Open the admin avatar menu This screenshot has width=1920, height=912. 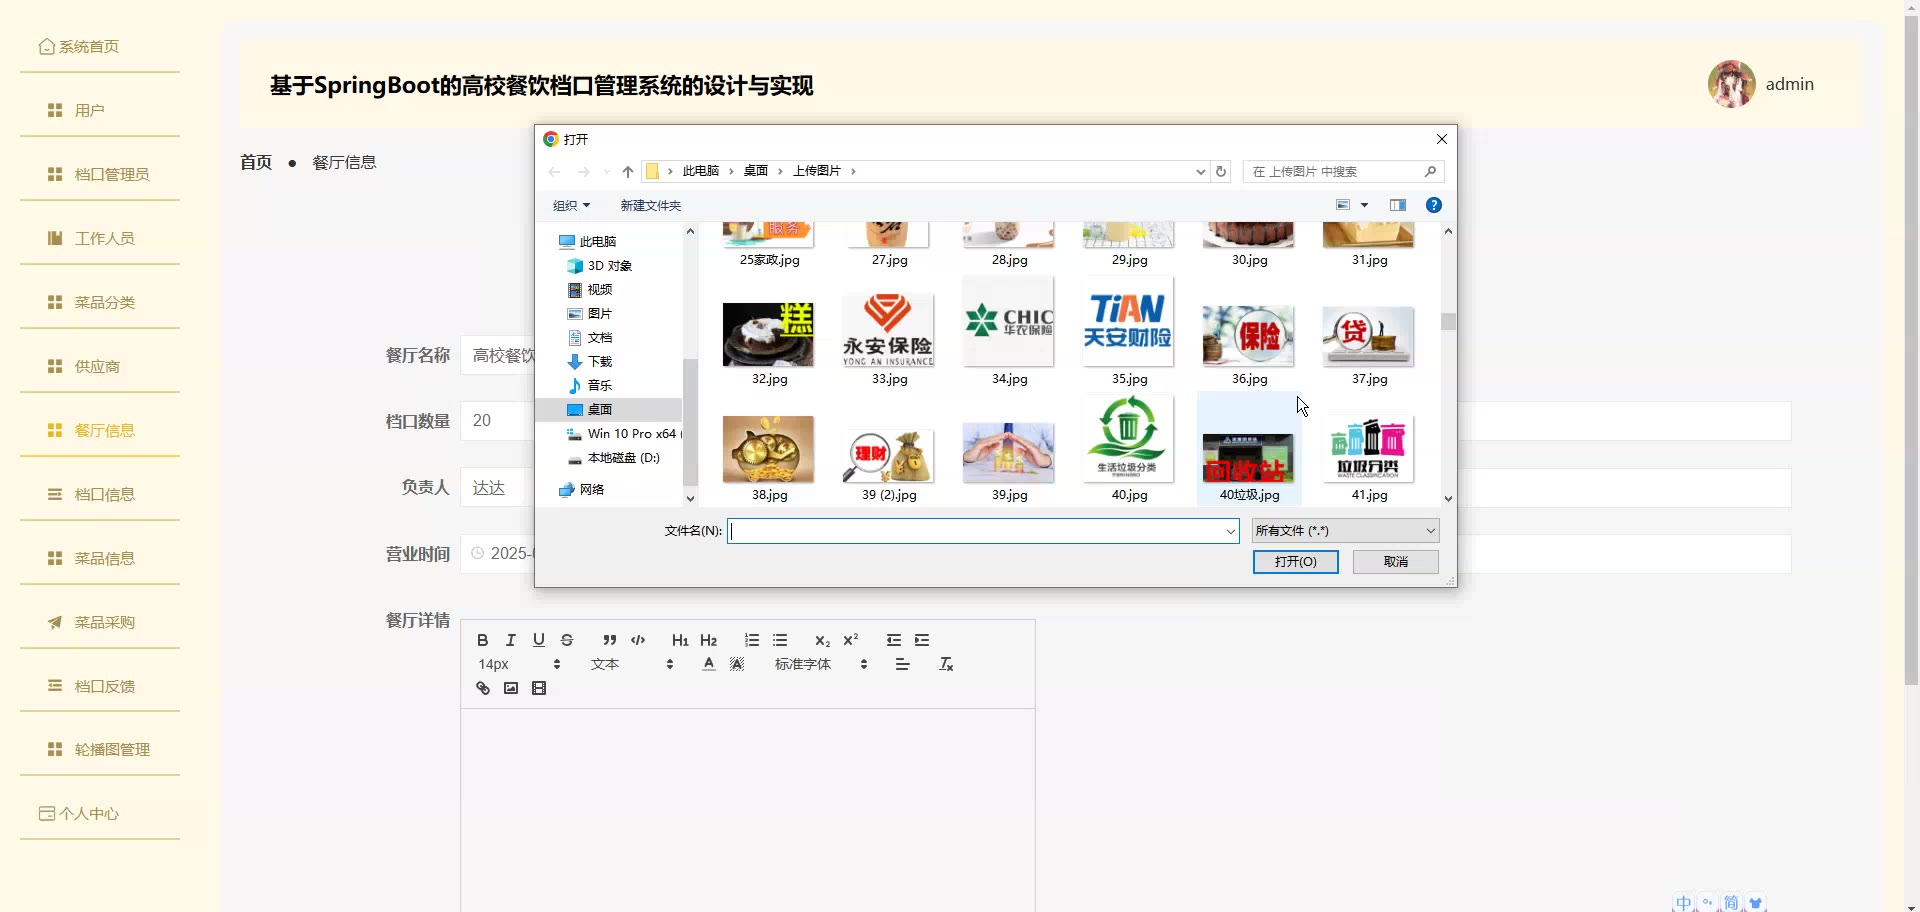pos(1732,84)
